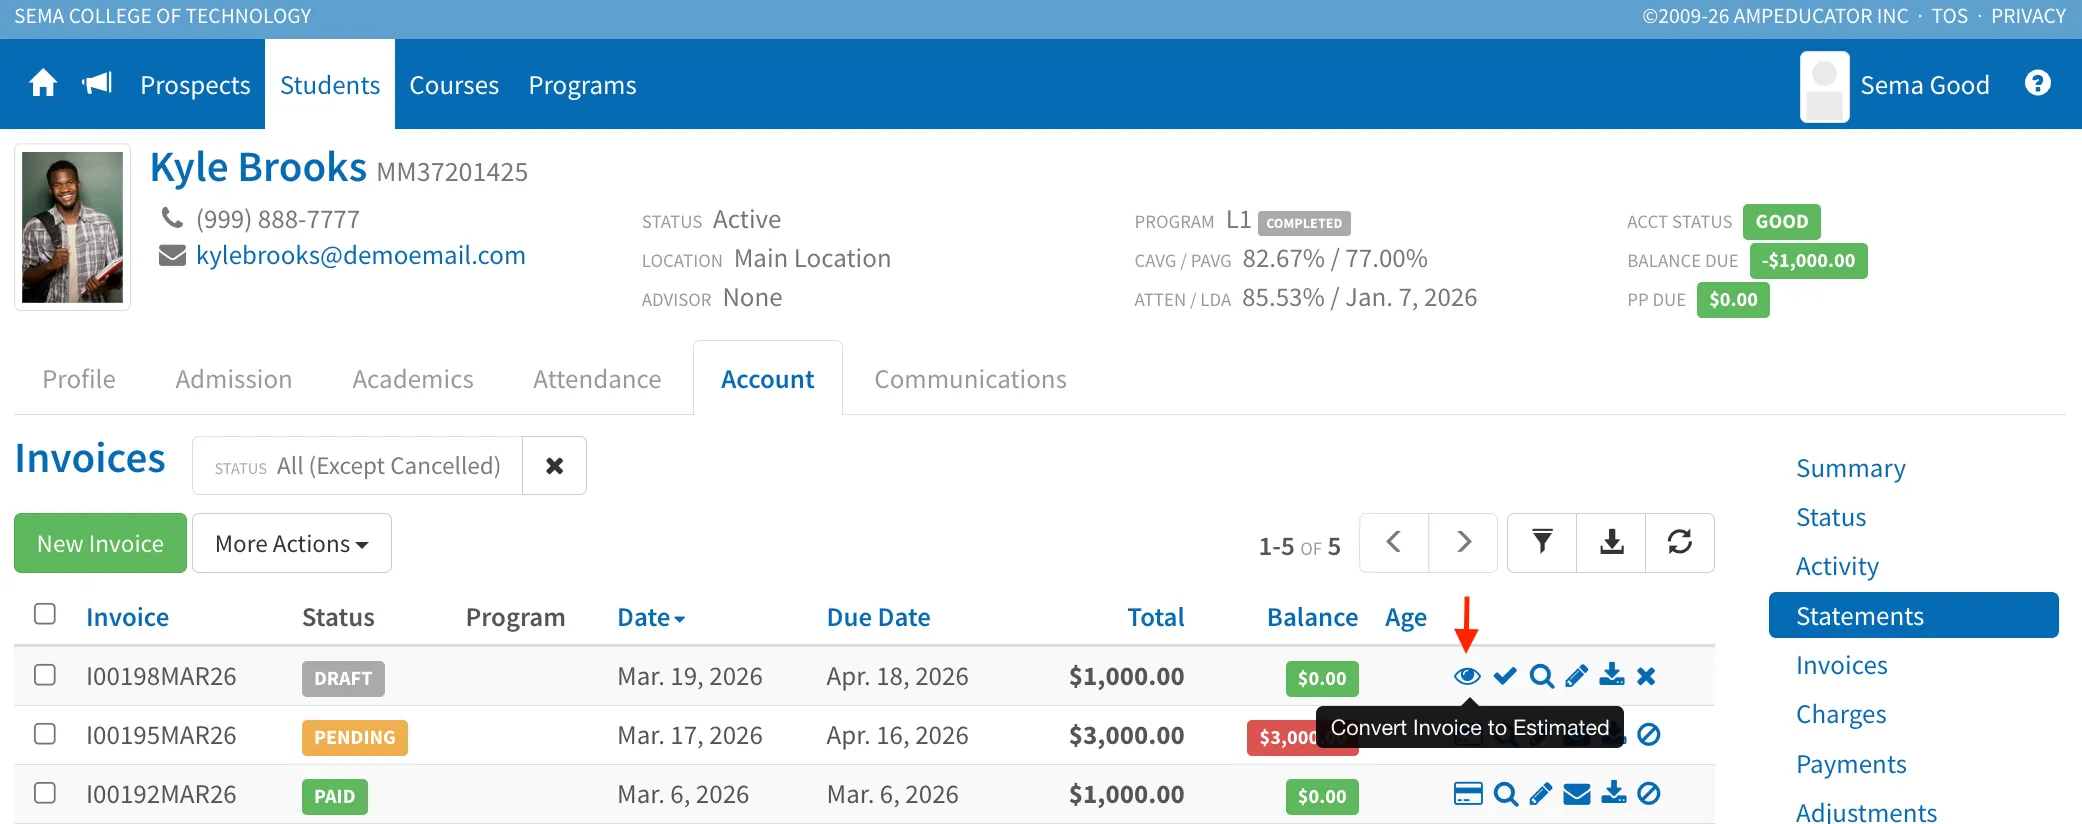Go to the home dashboard icon

(43, 83)
